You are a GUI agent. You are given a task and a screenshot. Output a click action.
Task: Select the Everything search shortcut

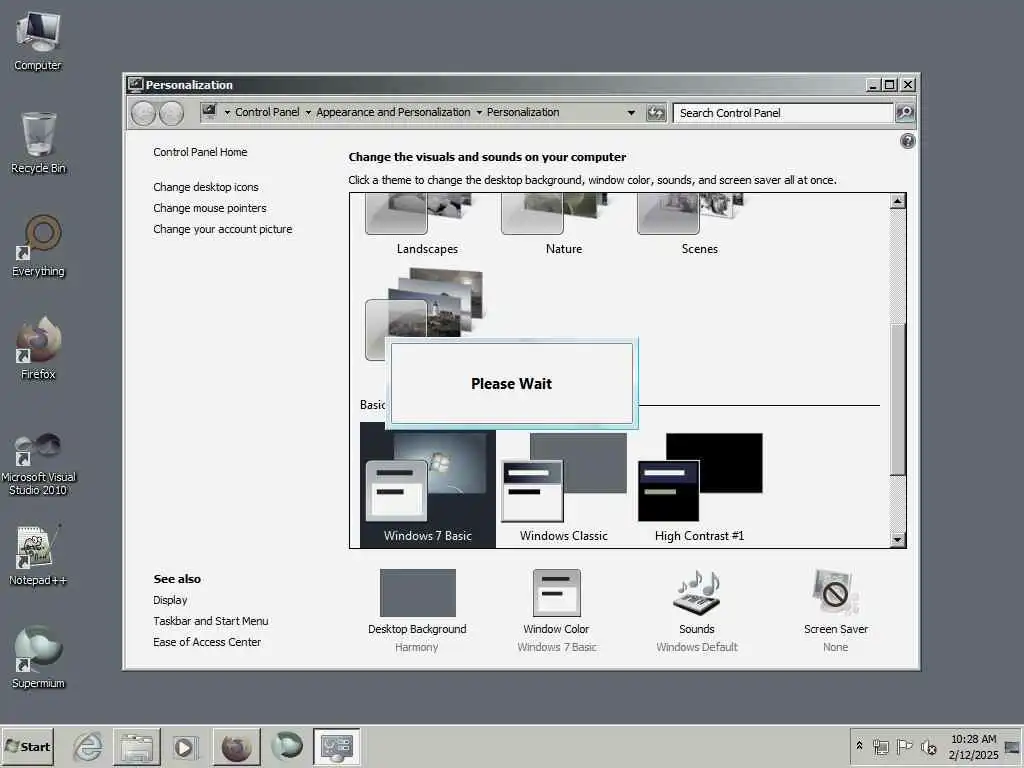pyautogui.click(x=38, y=246)
